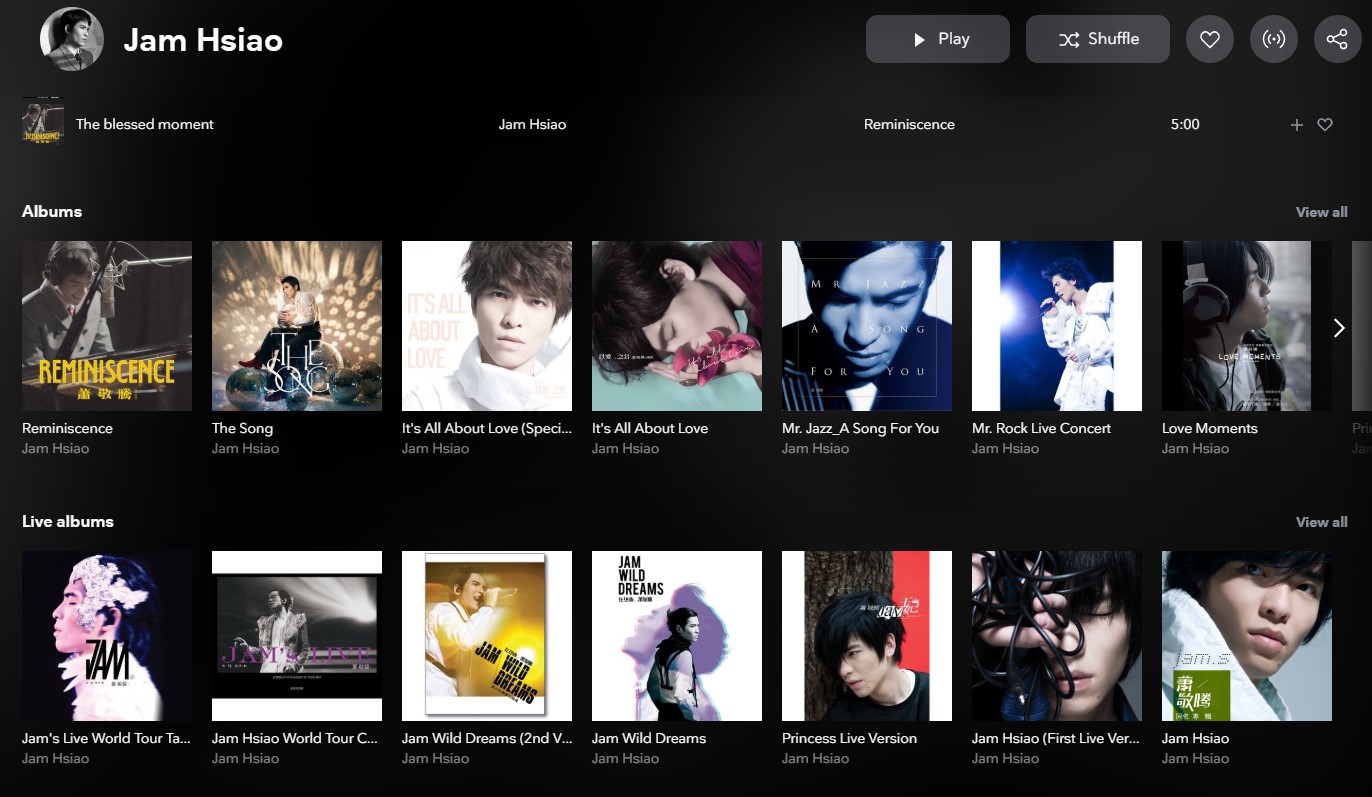Click the share icon in header

point(1337,39)
